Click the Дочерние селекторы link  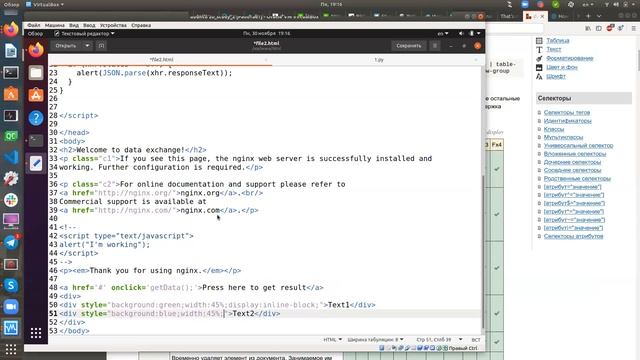[x=572, y=162]
